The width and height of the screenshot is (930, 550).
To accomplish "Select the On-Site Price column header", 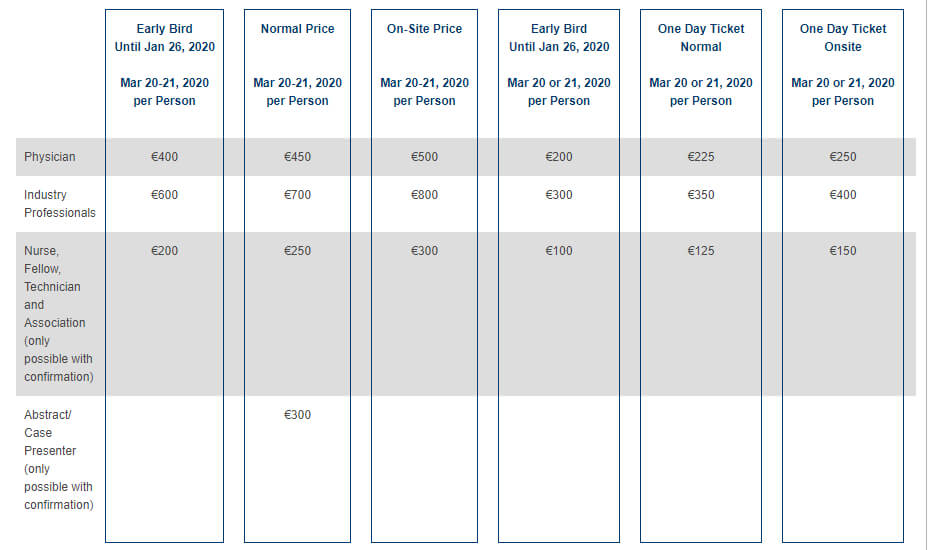I will (x=424, y=28).
